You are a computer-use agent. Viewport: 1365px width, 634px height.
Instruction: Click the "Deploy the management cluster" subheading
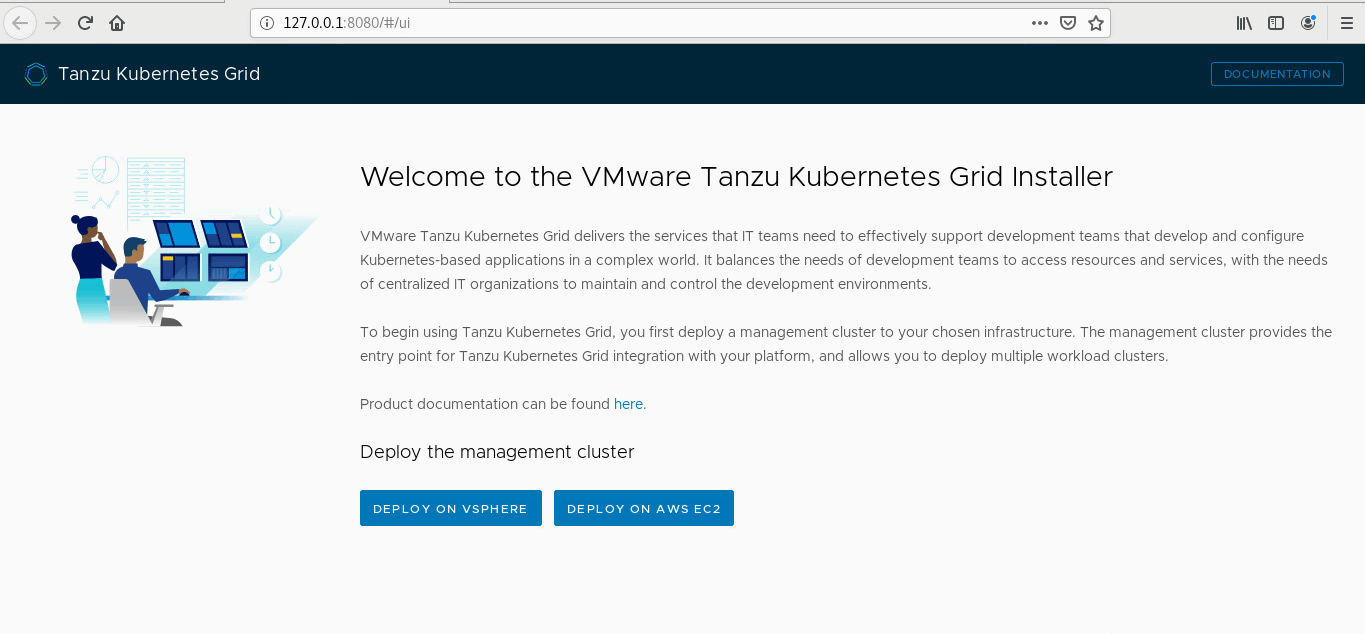497,452
